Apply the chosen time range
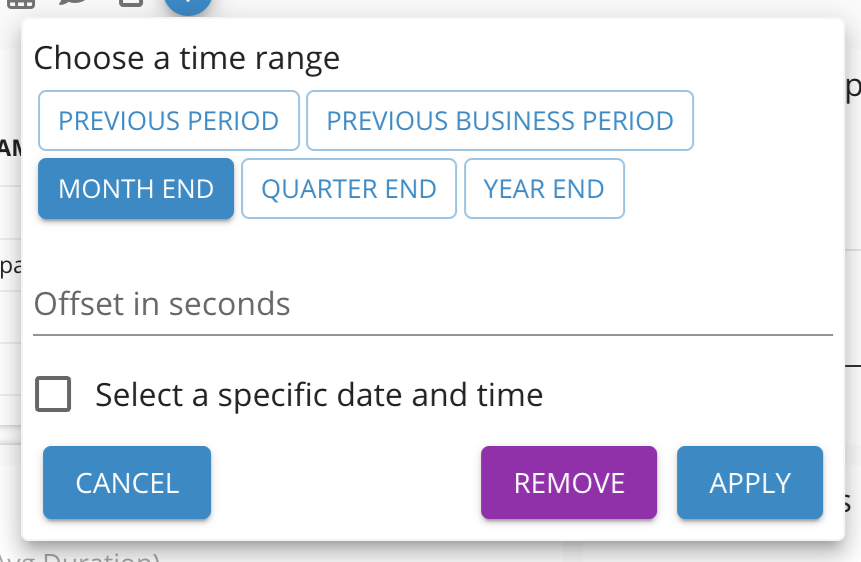Image resolution: width=861 pixels, height=562 pixels. click(750, 483)
